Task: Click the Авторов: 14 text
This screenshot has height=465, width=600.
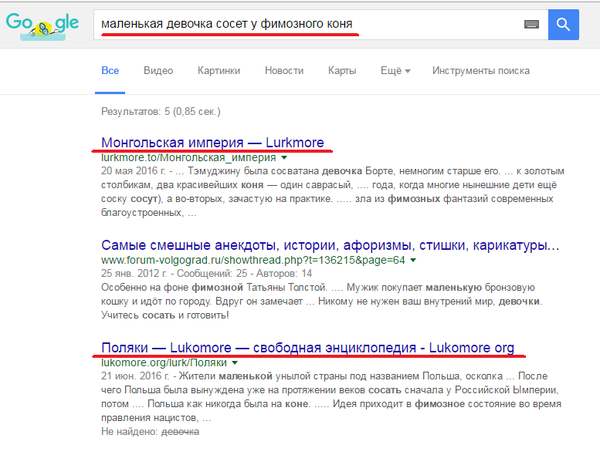Action: click(284, 274)
